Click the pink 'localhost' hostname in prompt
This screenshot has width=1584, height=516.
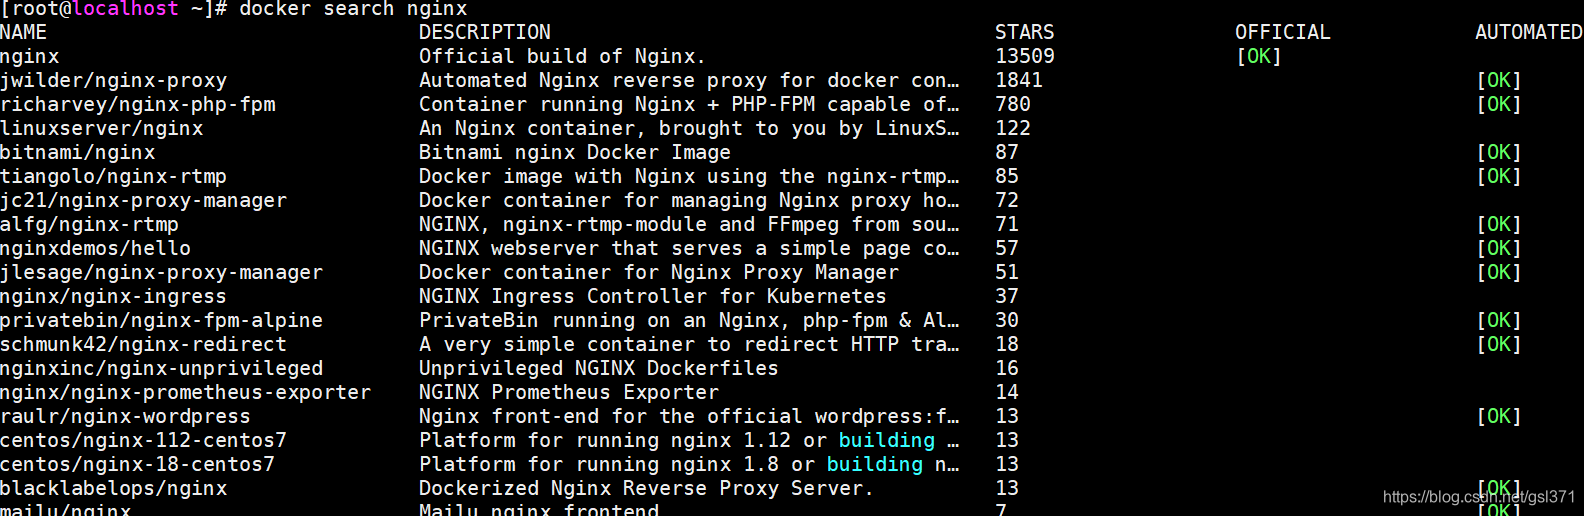pos(126,9)
